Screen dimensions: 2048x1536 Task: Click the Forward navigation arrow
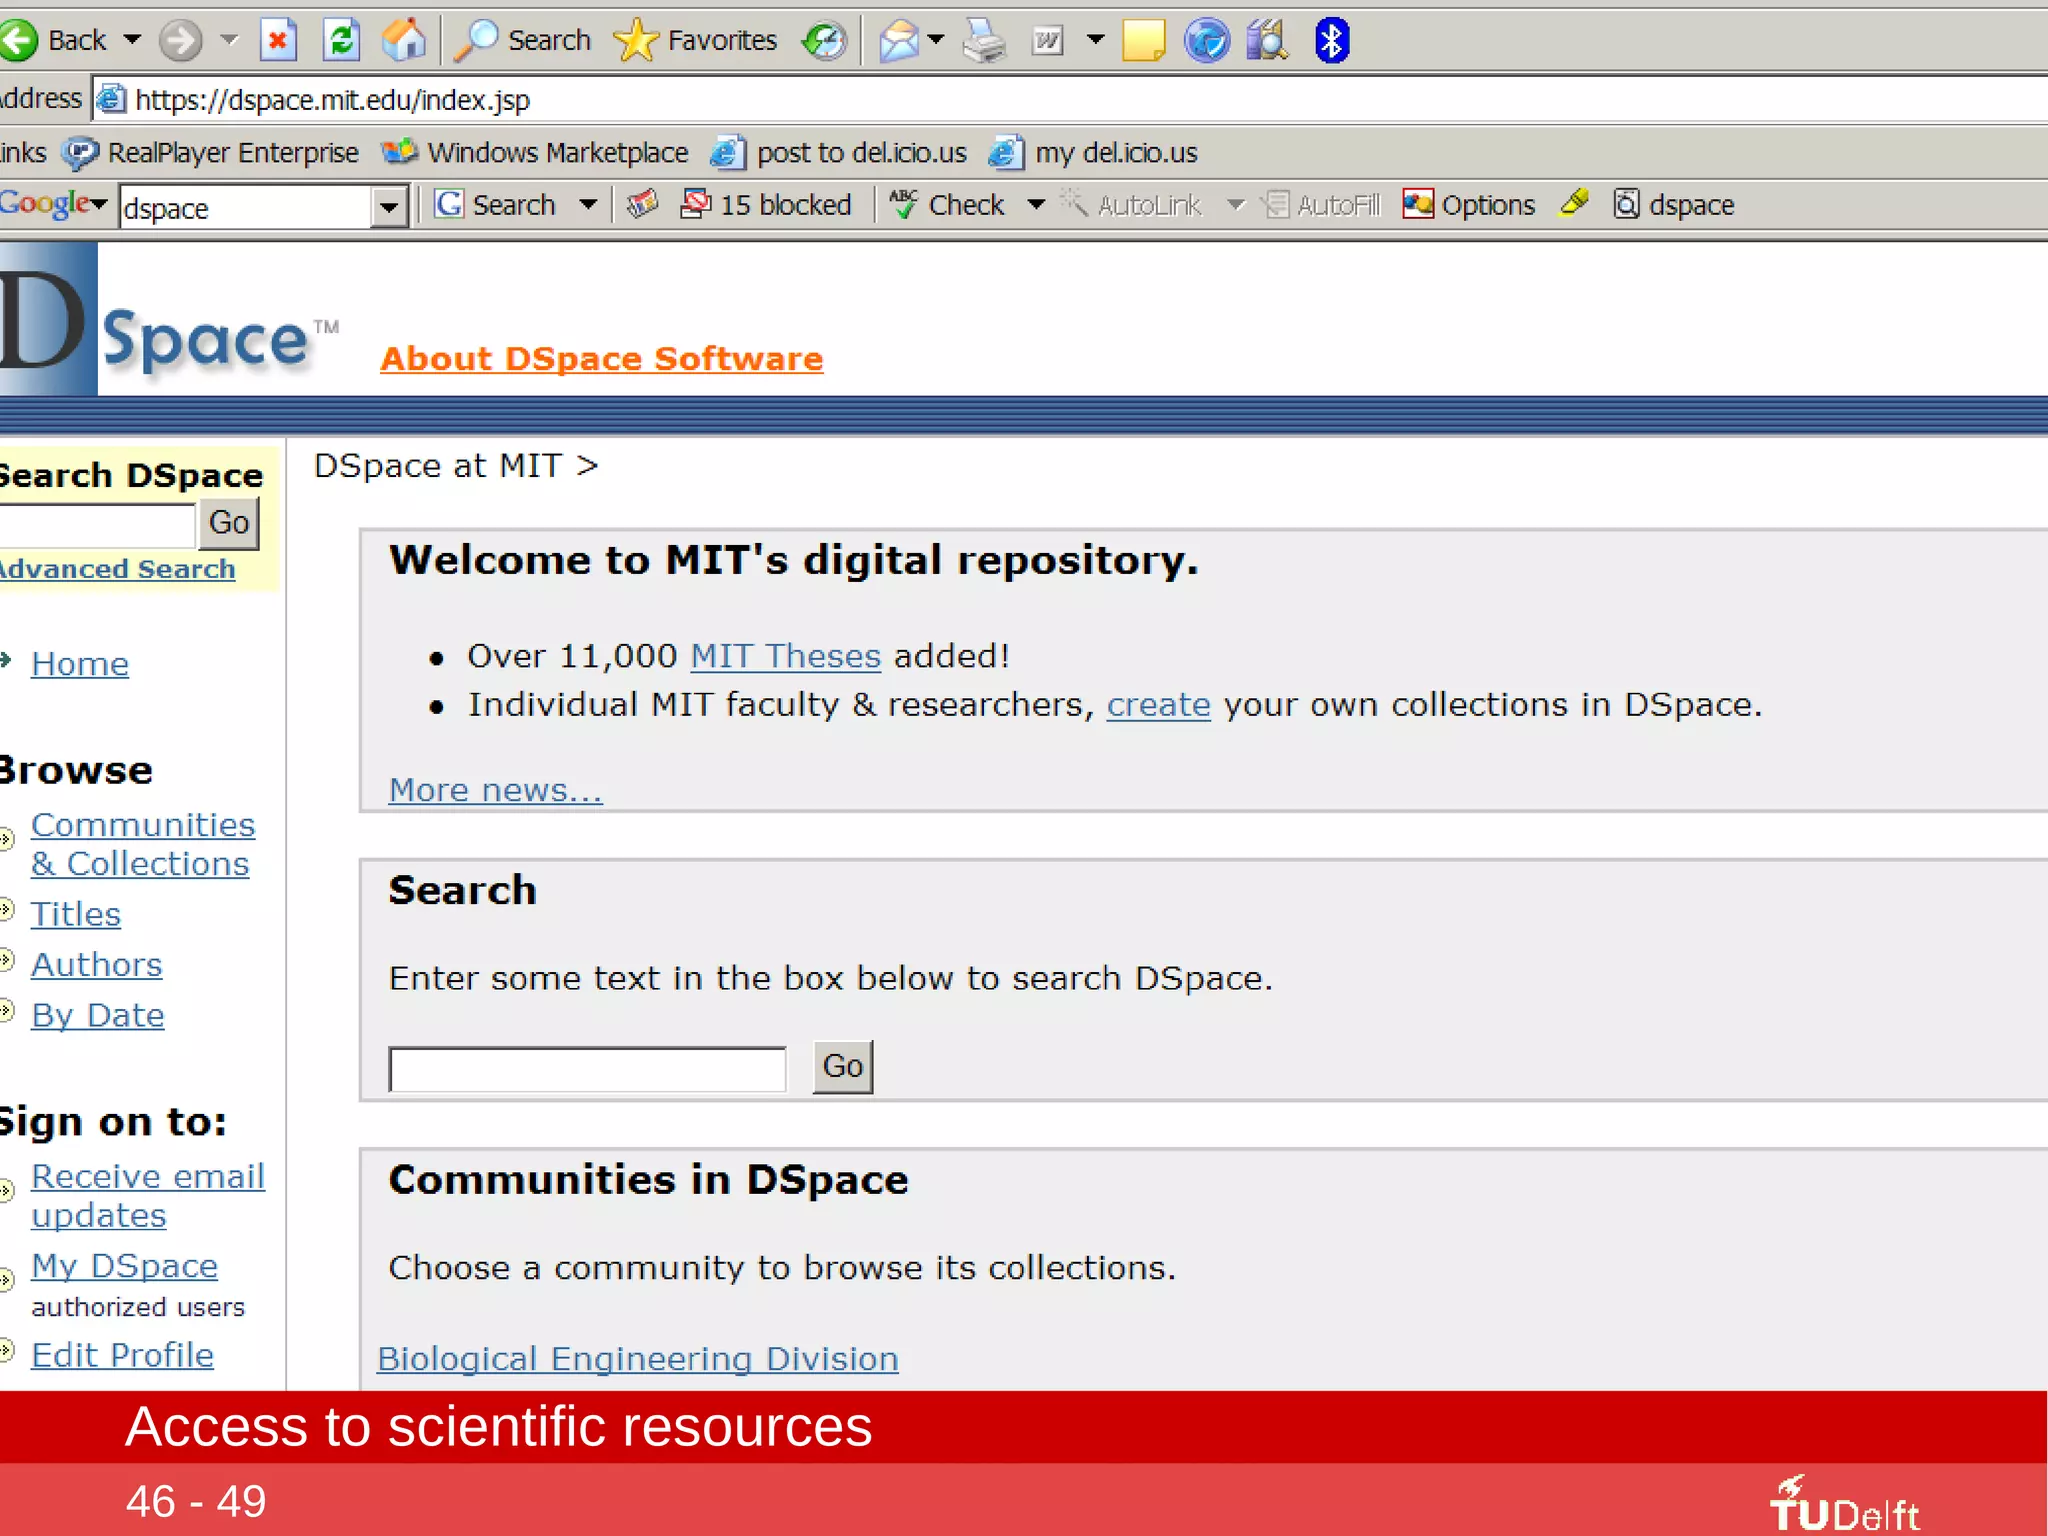[x=181, y=41]
